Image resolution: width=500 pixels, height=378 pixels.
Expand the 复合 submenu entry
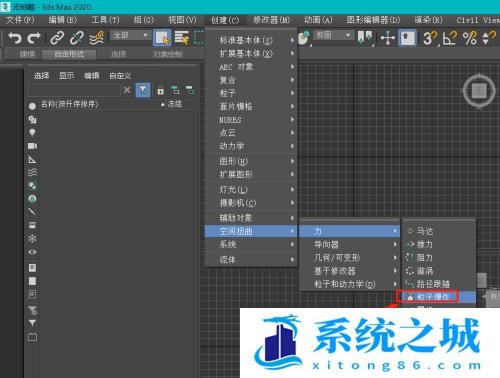(x=250, y=80)
